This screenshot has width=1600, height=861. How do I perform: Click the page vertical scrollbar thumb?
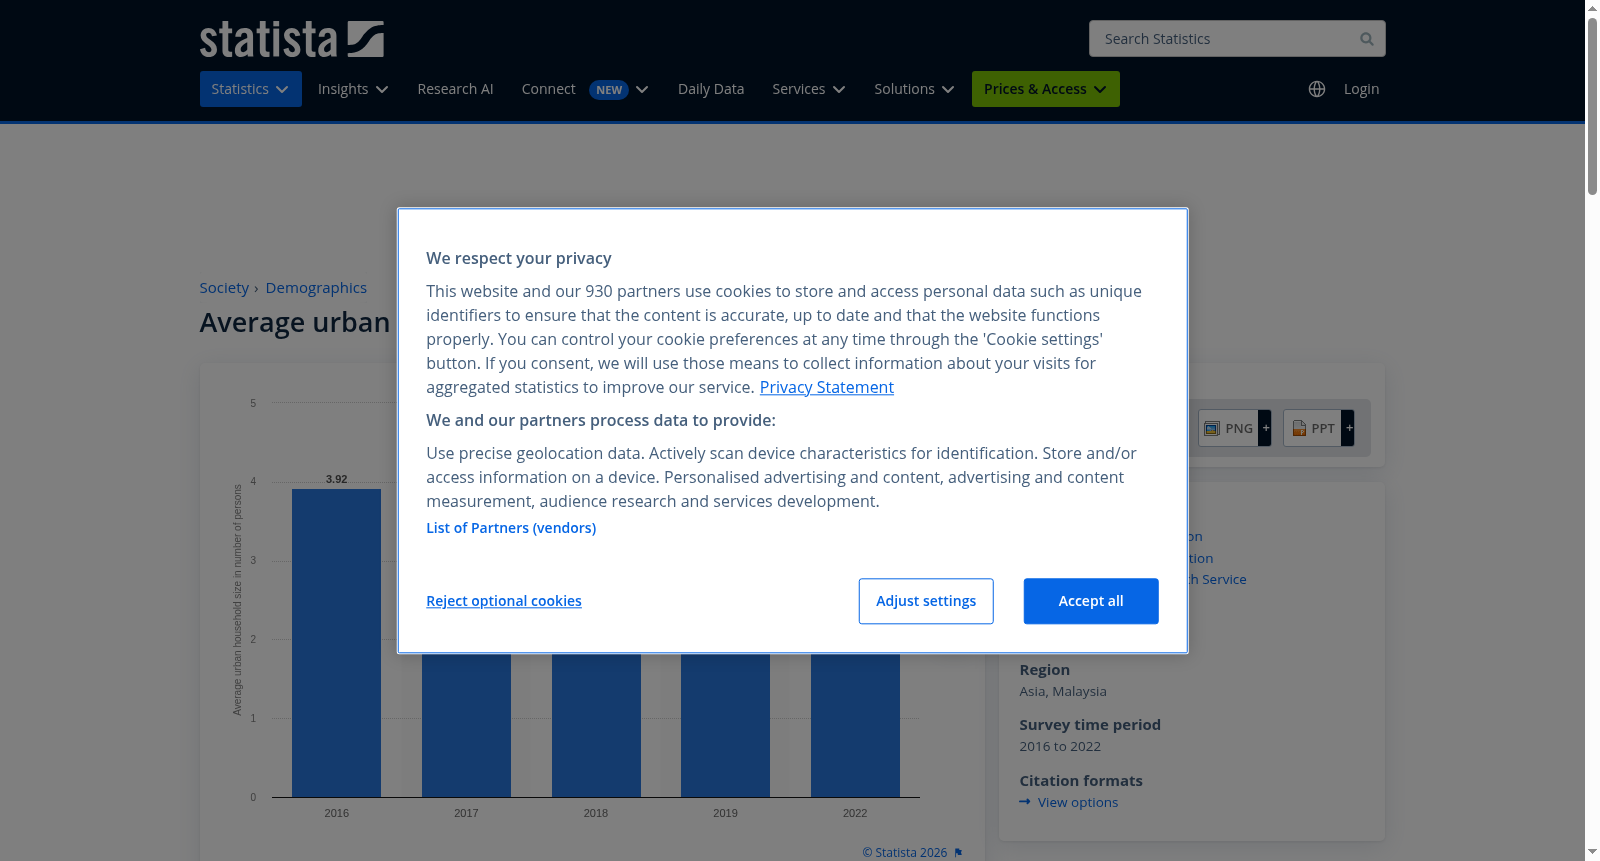coord(1592,105)
